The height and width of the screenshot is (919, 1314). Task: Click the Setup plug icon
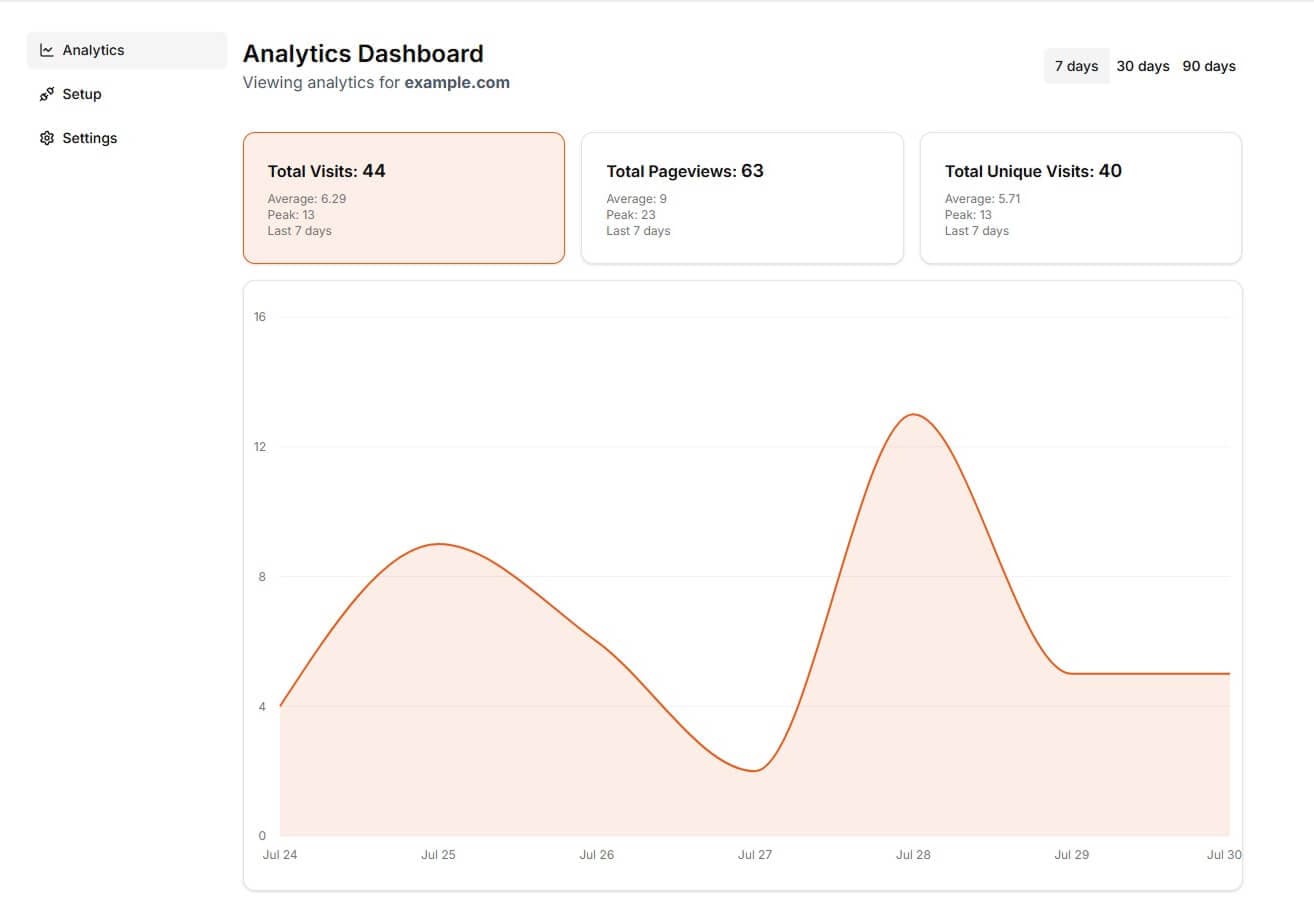coord(47,94)
